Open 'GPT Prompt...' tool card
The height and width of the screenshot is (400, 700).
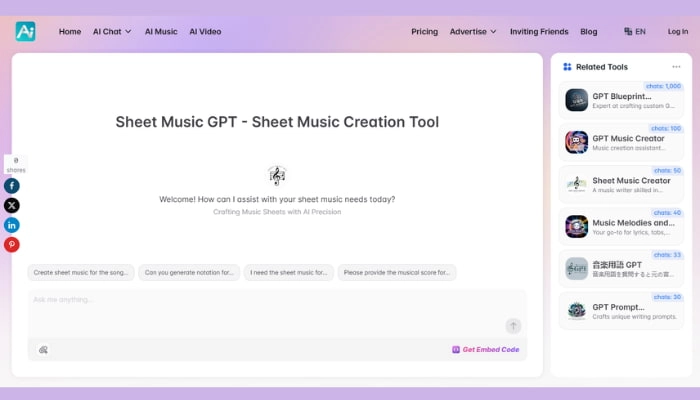click(x=621, y=311)
